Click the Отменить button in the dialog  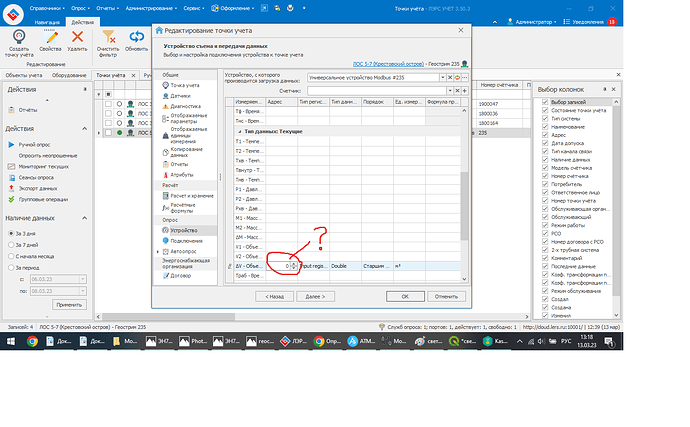[x=447, y=297]
